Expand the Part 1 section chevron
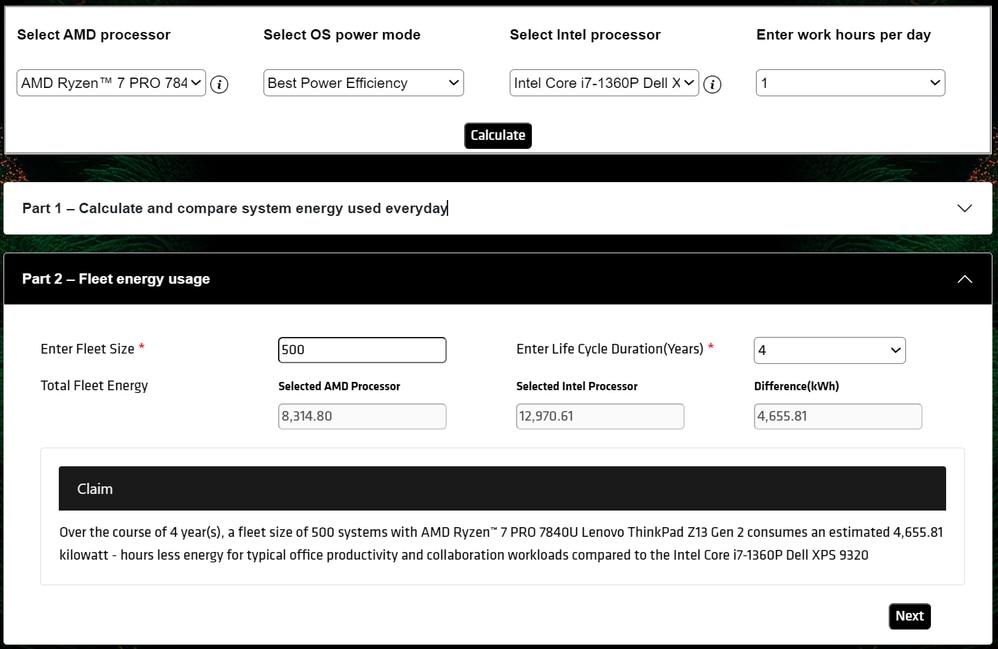Screen dimensions: 998x649 pyautogui.click(x=965, y=208)
